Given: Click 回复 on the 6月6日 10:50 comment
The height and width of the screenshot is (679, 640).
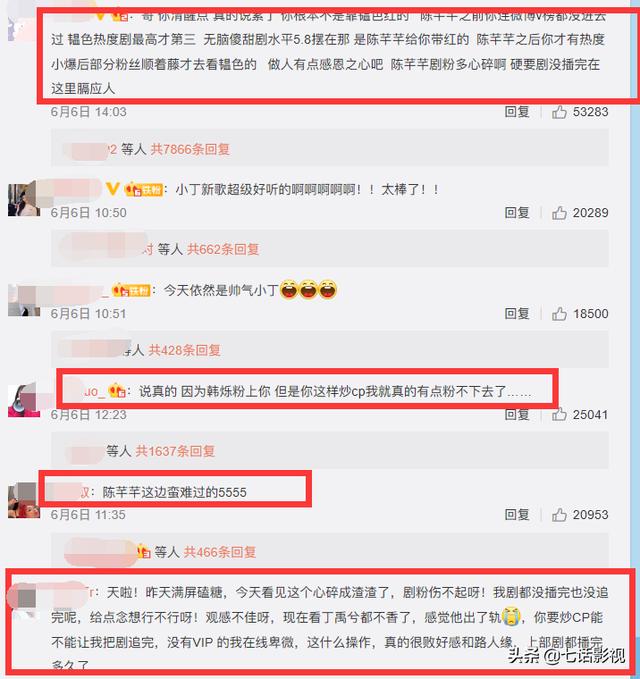Looking at the screenshot, I should coord(517,213).
